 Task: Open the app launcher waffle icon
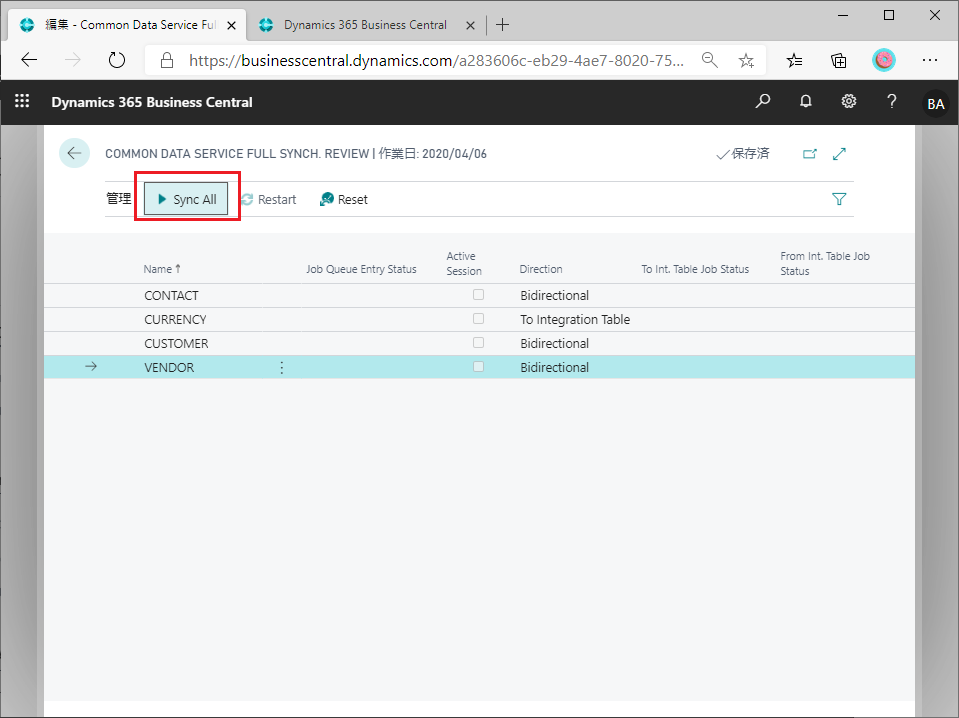[x=22, y=101]
